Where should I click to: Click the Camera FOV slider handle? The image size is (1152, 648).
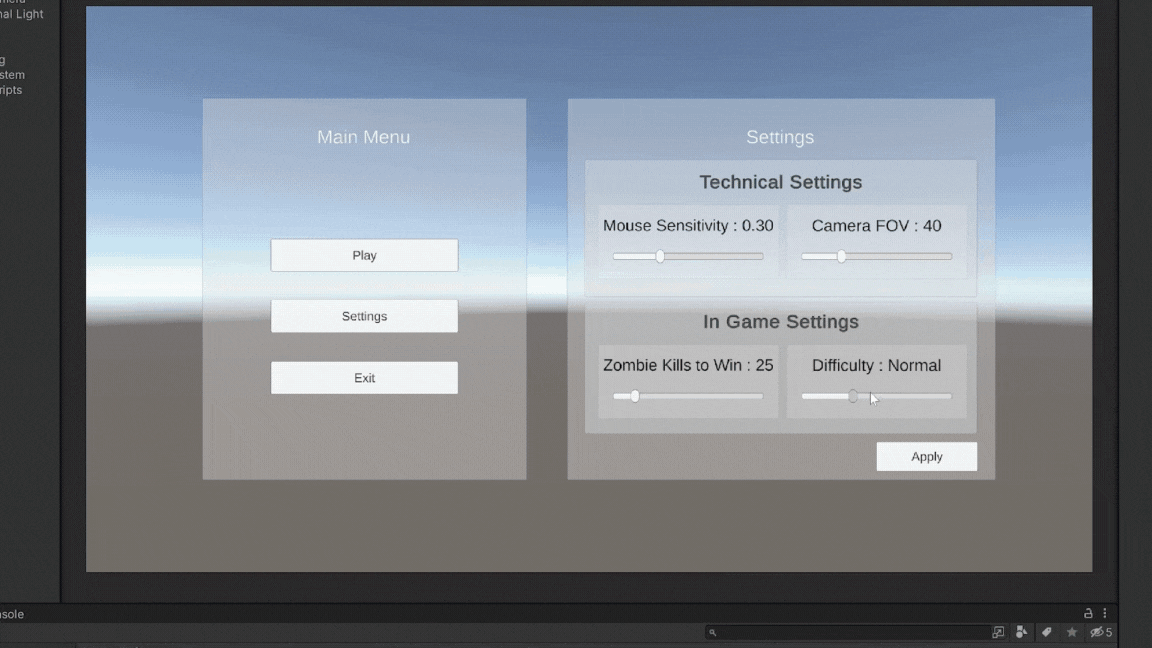click(x=841, y=257)
